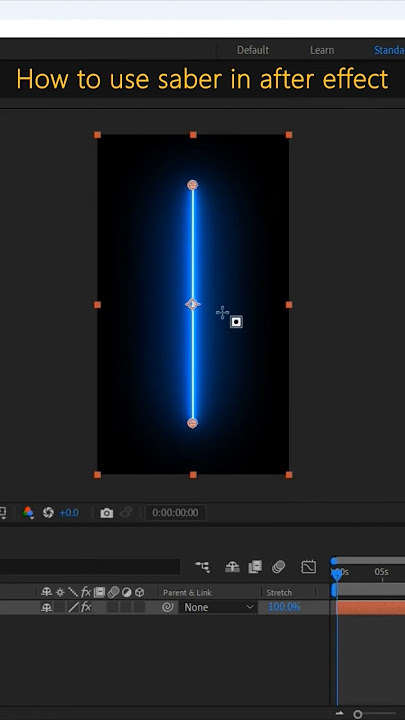Image resolution: width=405 pixels, height=720 pixels.
Task: Click the Quality column header icon
Action: [73, 592]
